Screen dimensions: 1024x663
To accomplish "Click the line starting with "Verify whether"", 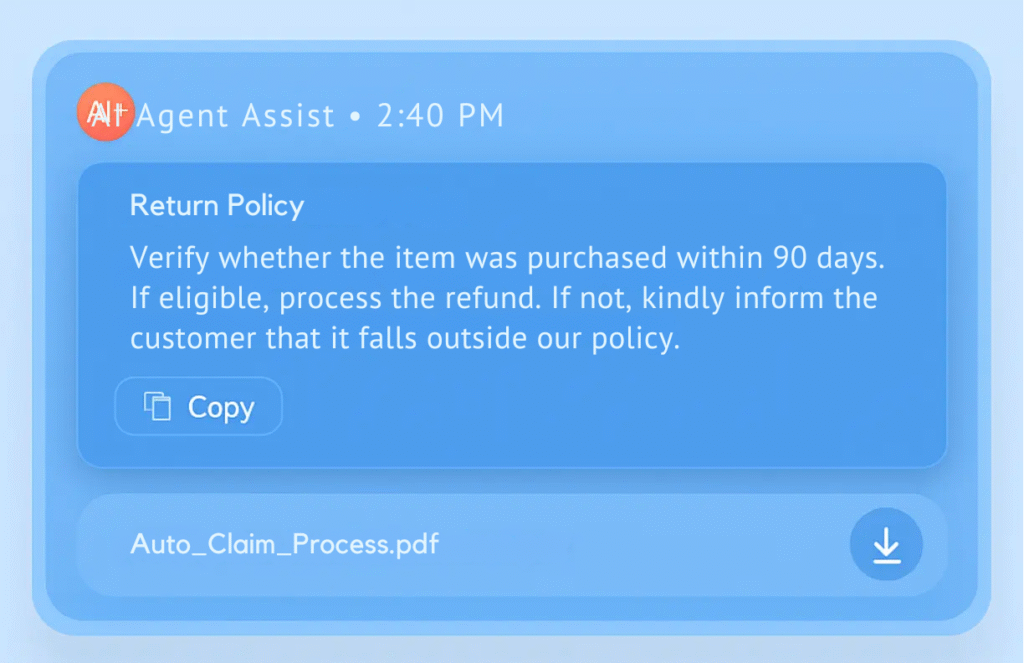I will pos(508,258).
